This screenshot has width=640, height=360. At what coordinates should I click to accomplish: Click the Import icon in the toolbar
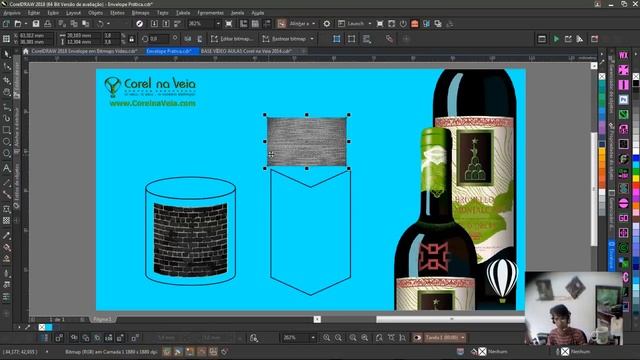pyautogui.click(x=154, y=24)
